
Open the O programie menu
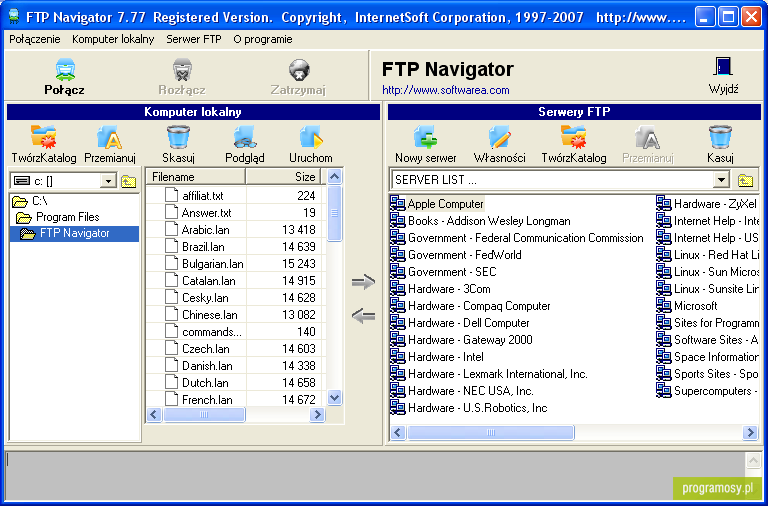[x=263, y=39]
